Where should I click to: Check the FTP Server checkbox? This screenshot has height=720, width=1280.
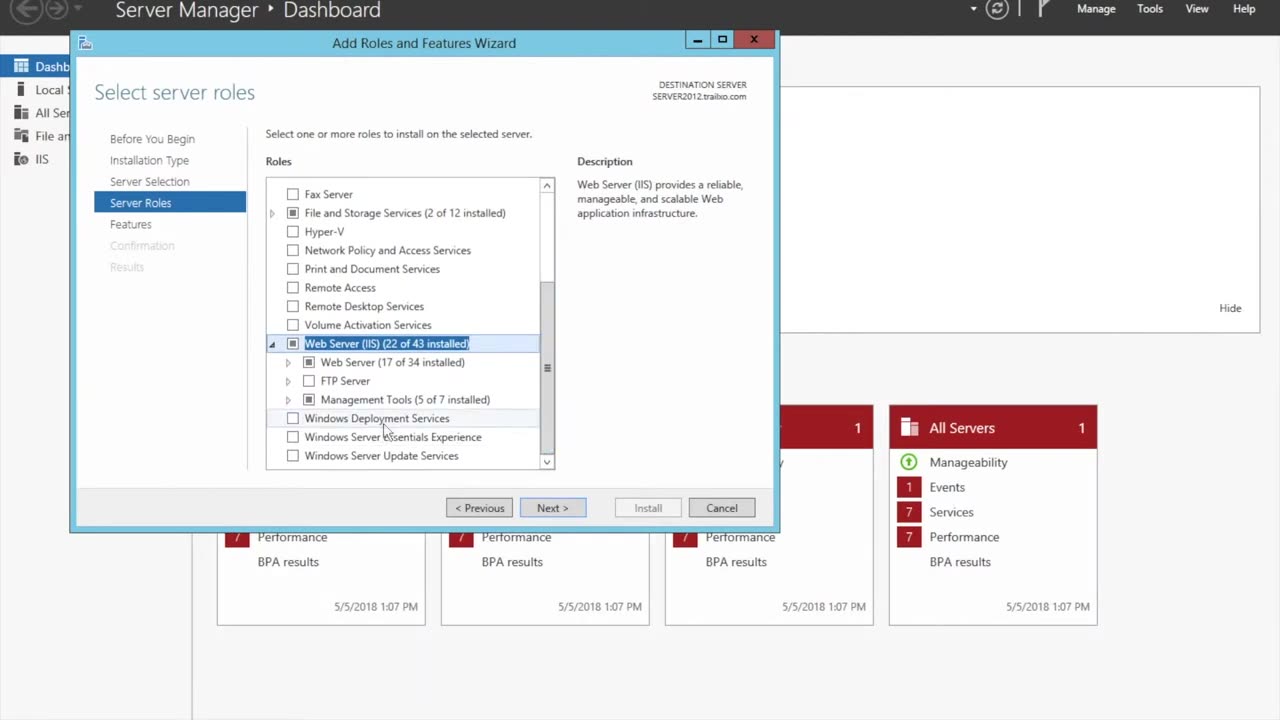pyautogui.click(x=309, y=381)
